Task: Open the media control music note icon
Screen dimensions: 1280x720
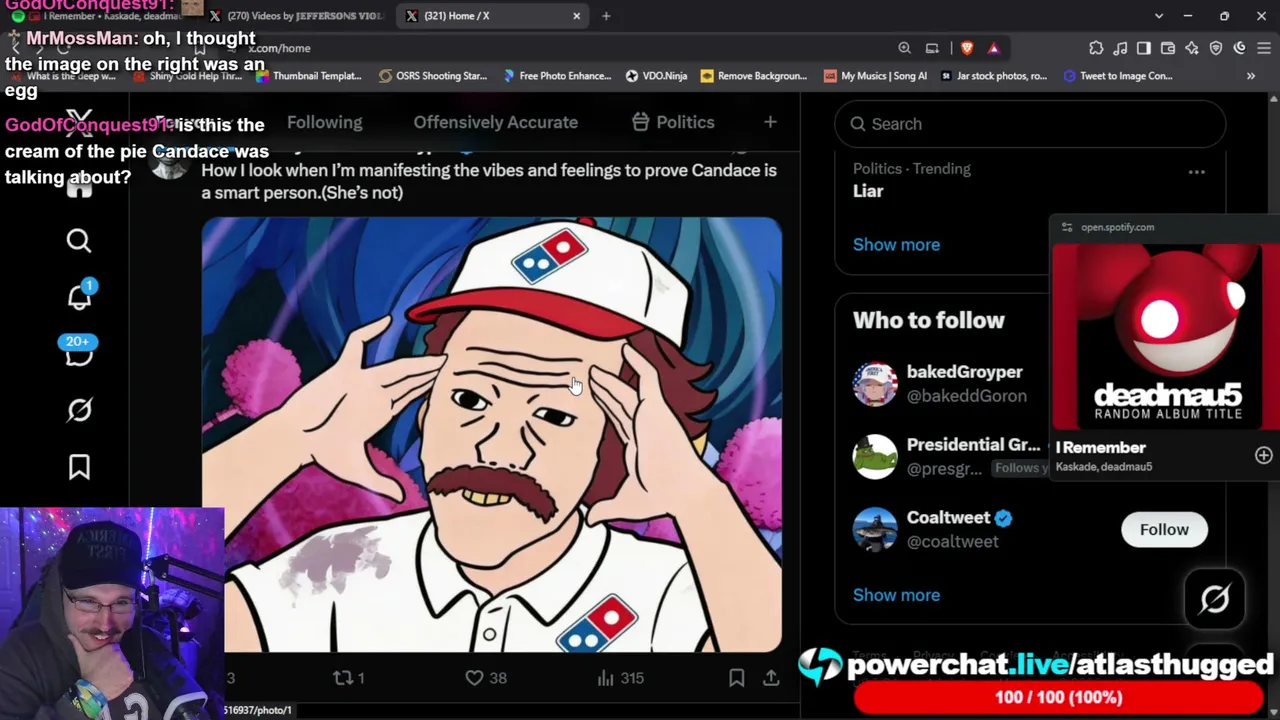Action: click(1120, 48)
